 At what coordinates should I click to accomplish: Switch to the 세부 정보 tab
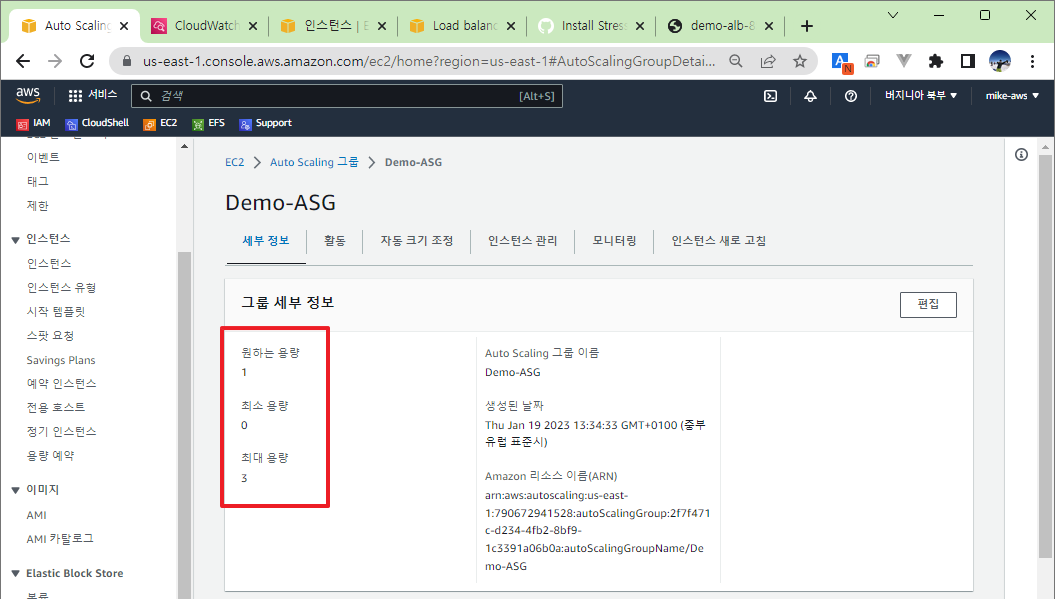[x=266, y=241]
